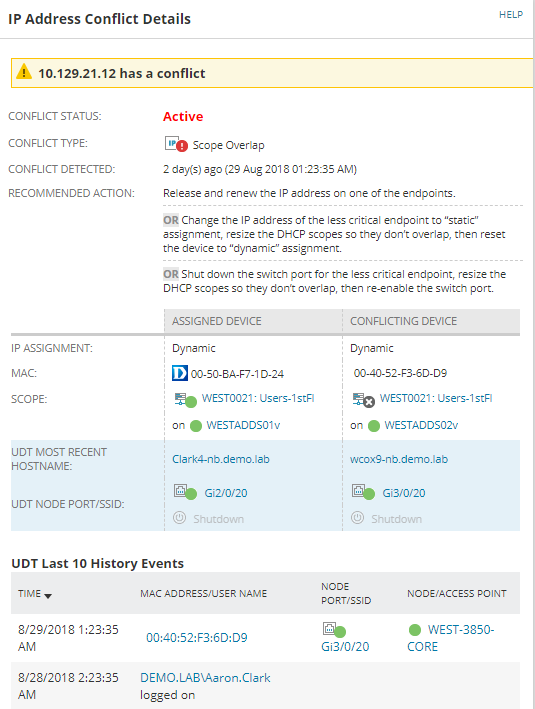Click the D-Link vendor icon beside MAC
Viewport: 535px width, 709px height.
click(180, 373)
